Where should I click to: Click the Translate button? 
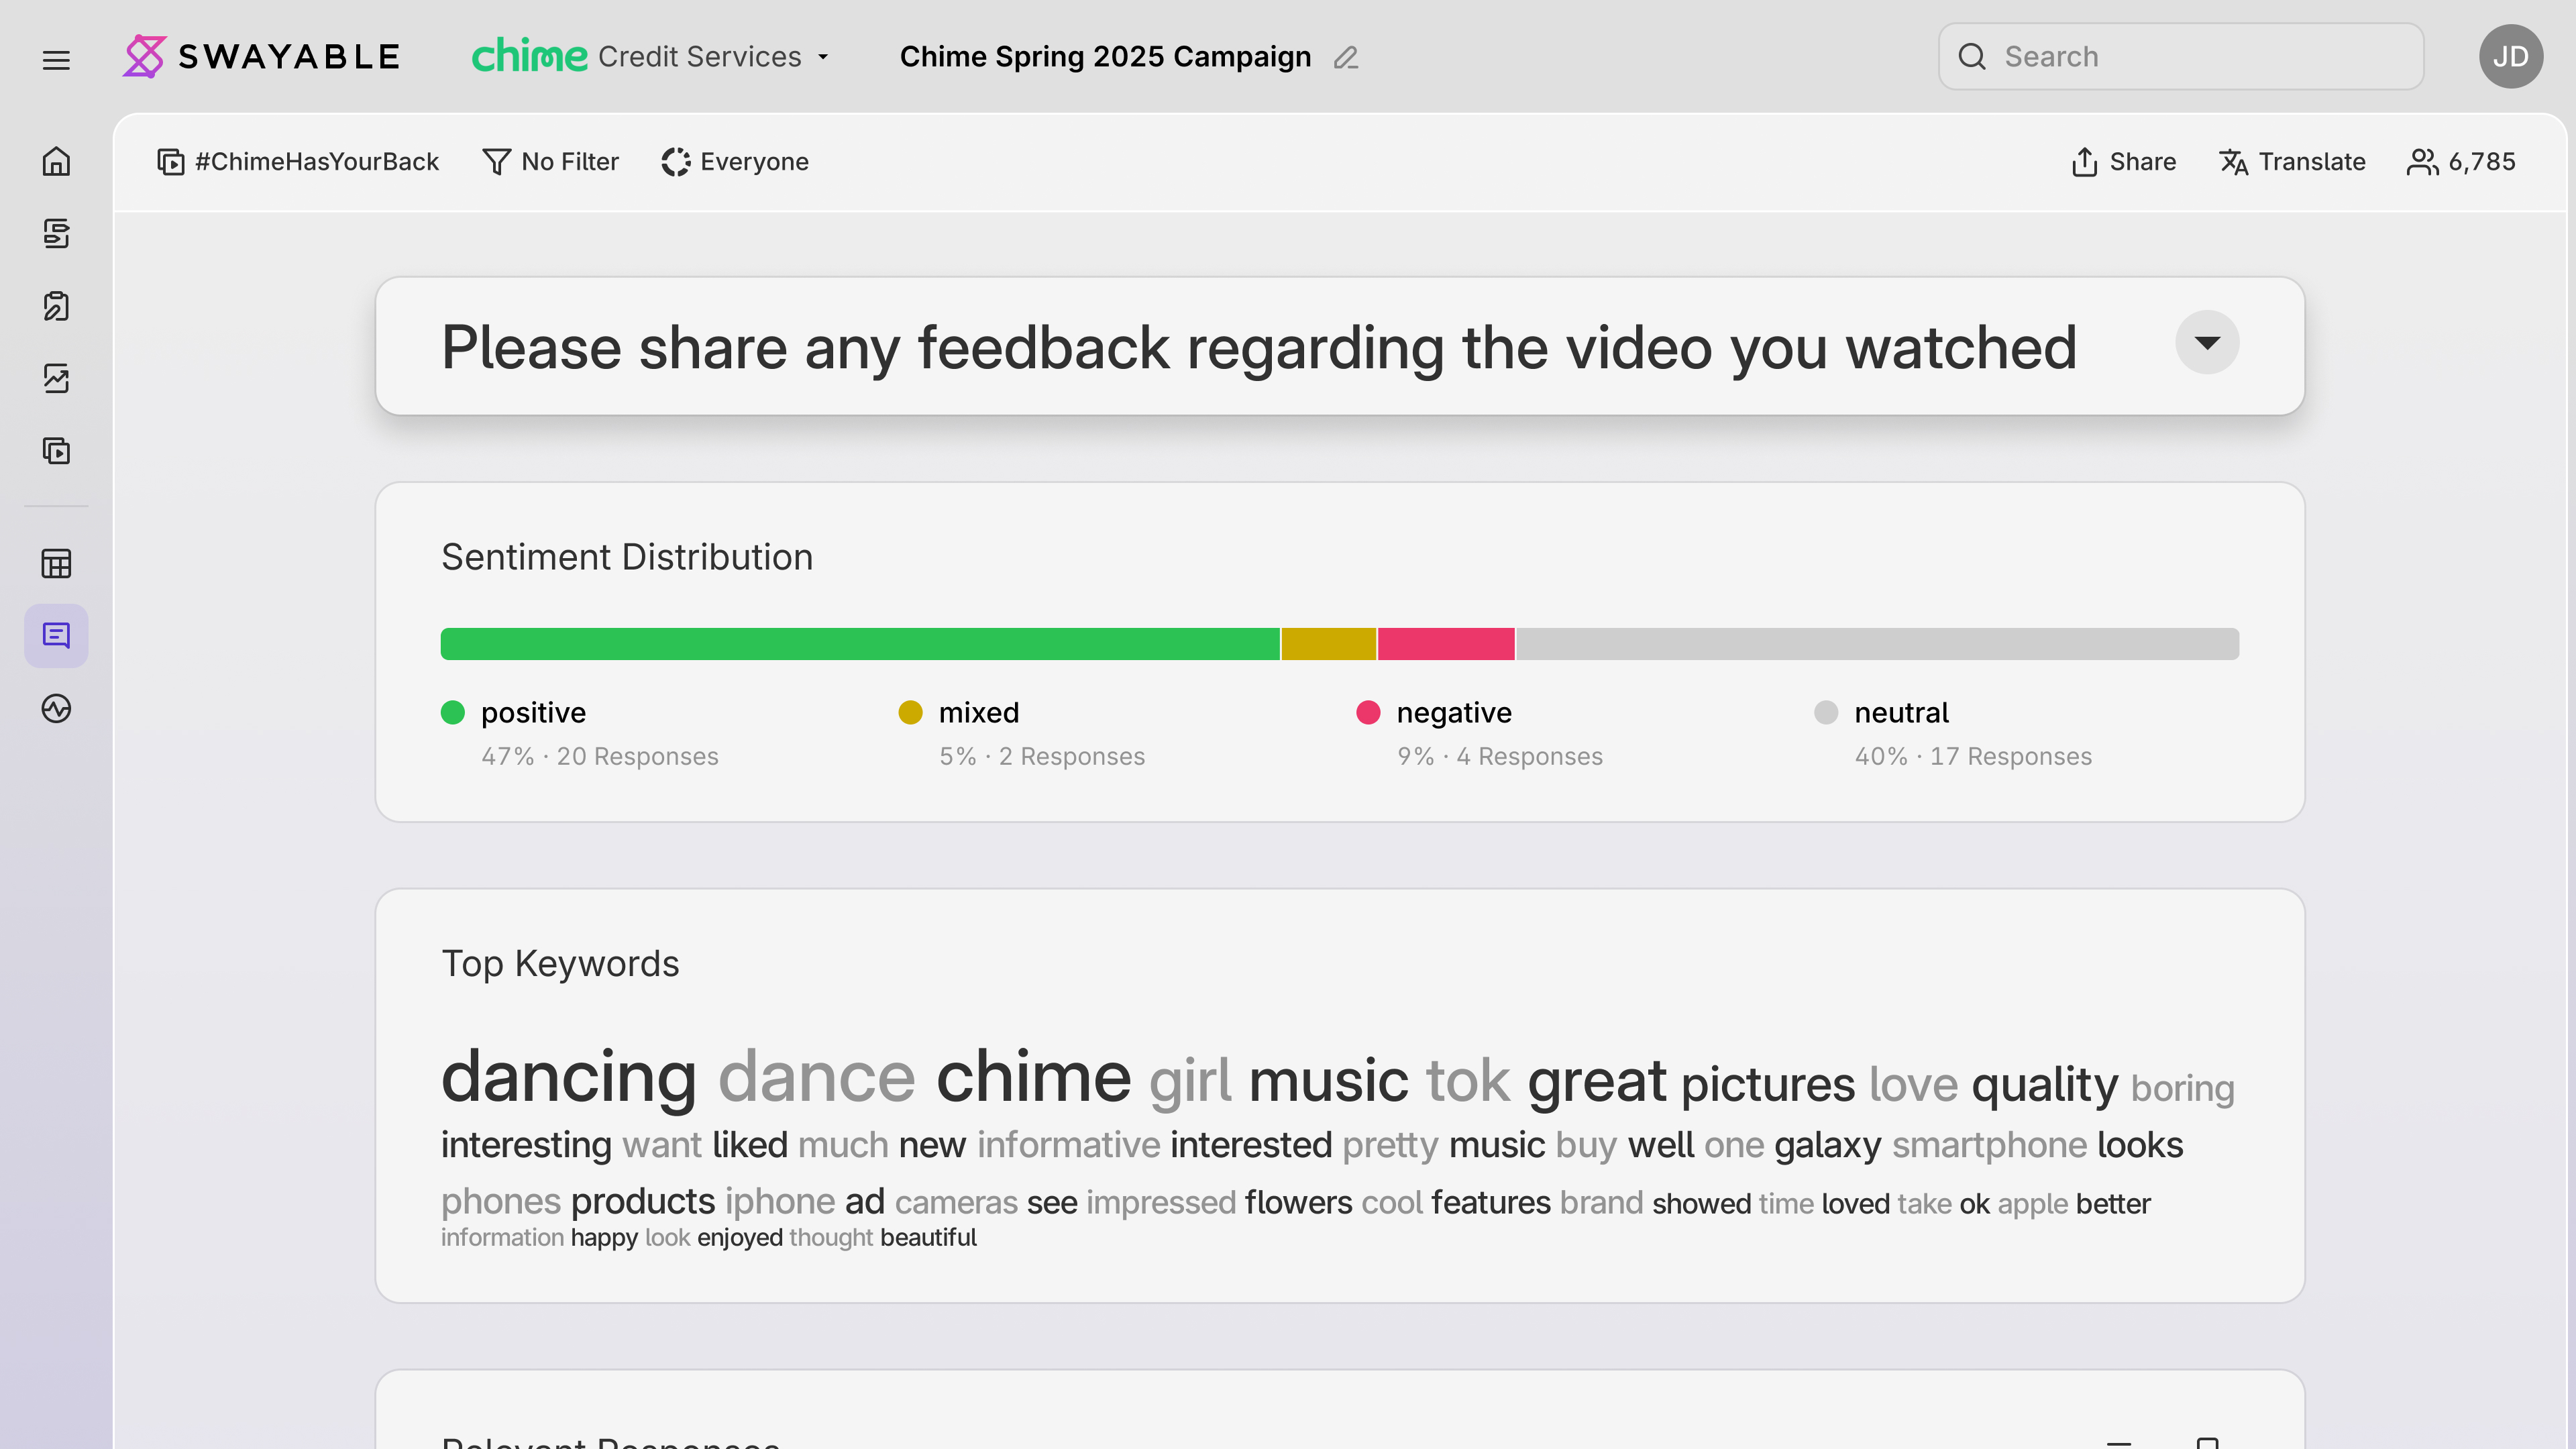click(2292, 162)
